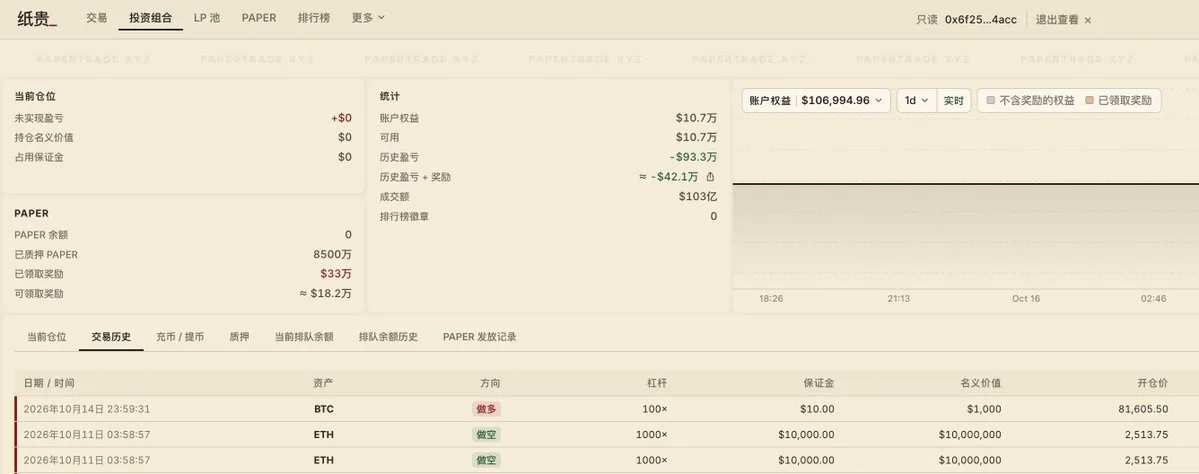1199x474 pixels.
Task: Click the $10.00 margin cell
Action: click(x=817, y=409)
